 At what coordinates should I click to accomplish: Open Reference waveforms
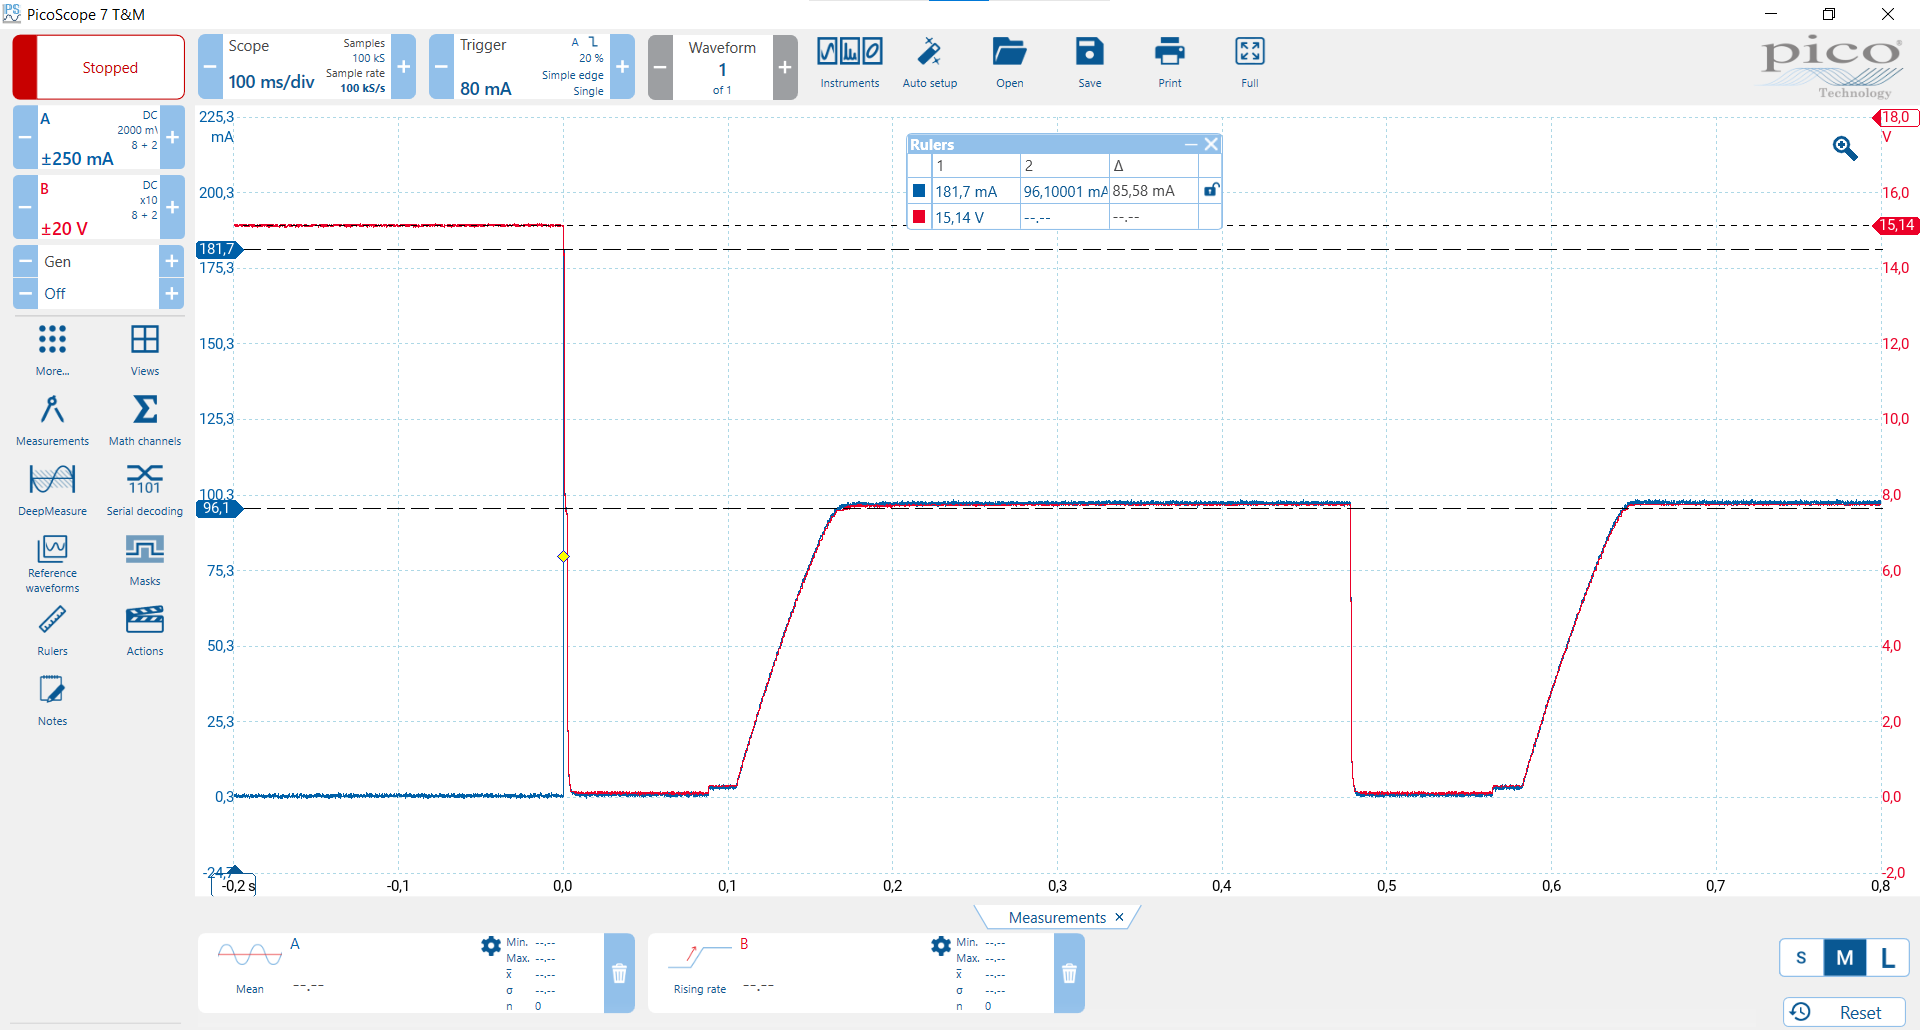pyautogui.click(x=52, y=564)
